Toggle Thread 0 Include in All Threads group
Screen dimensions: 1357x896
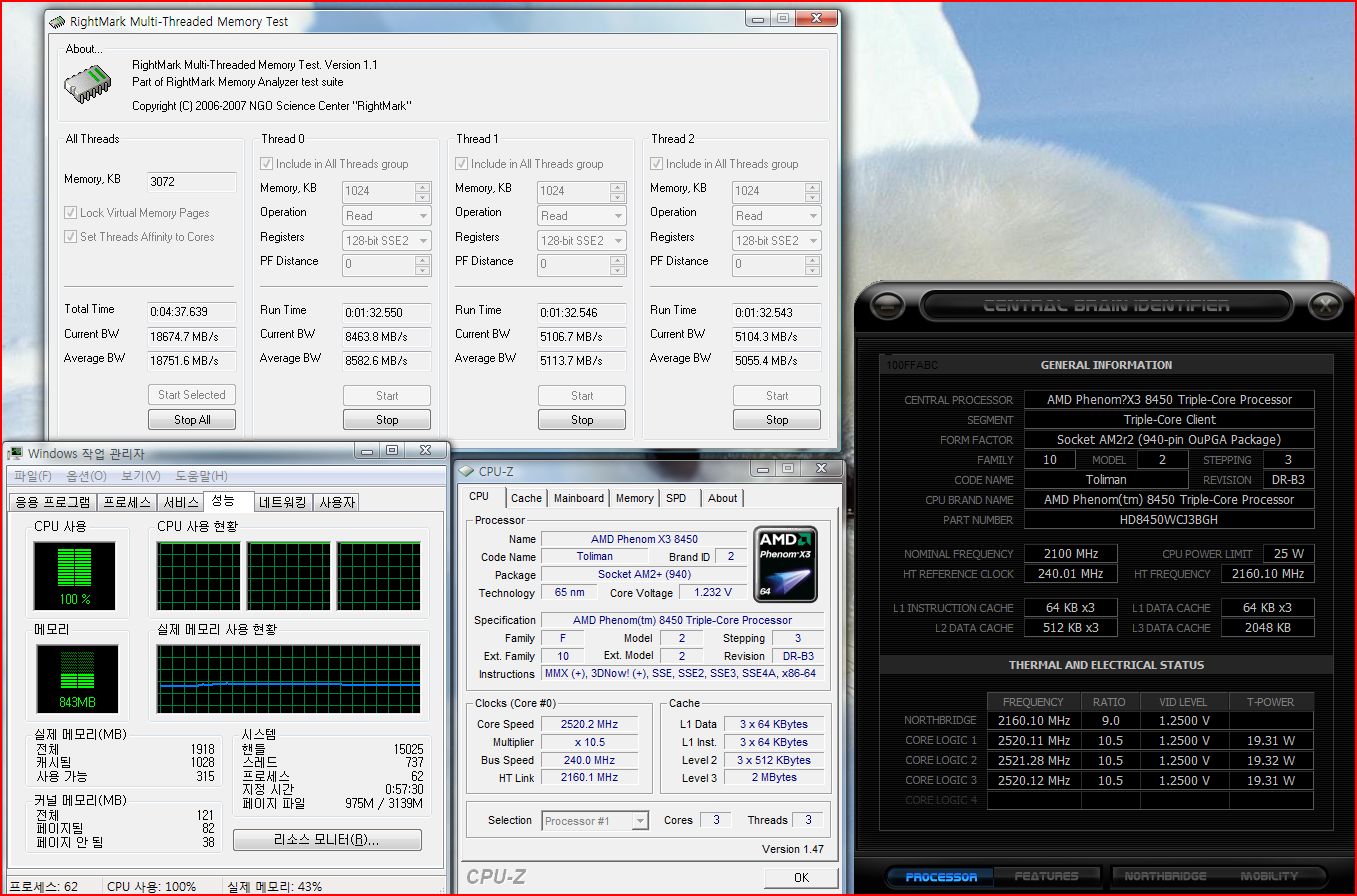pos(267,164)
